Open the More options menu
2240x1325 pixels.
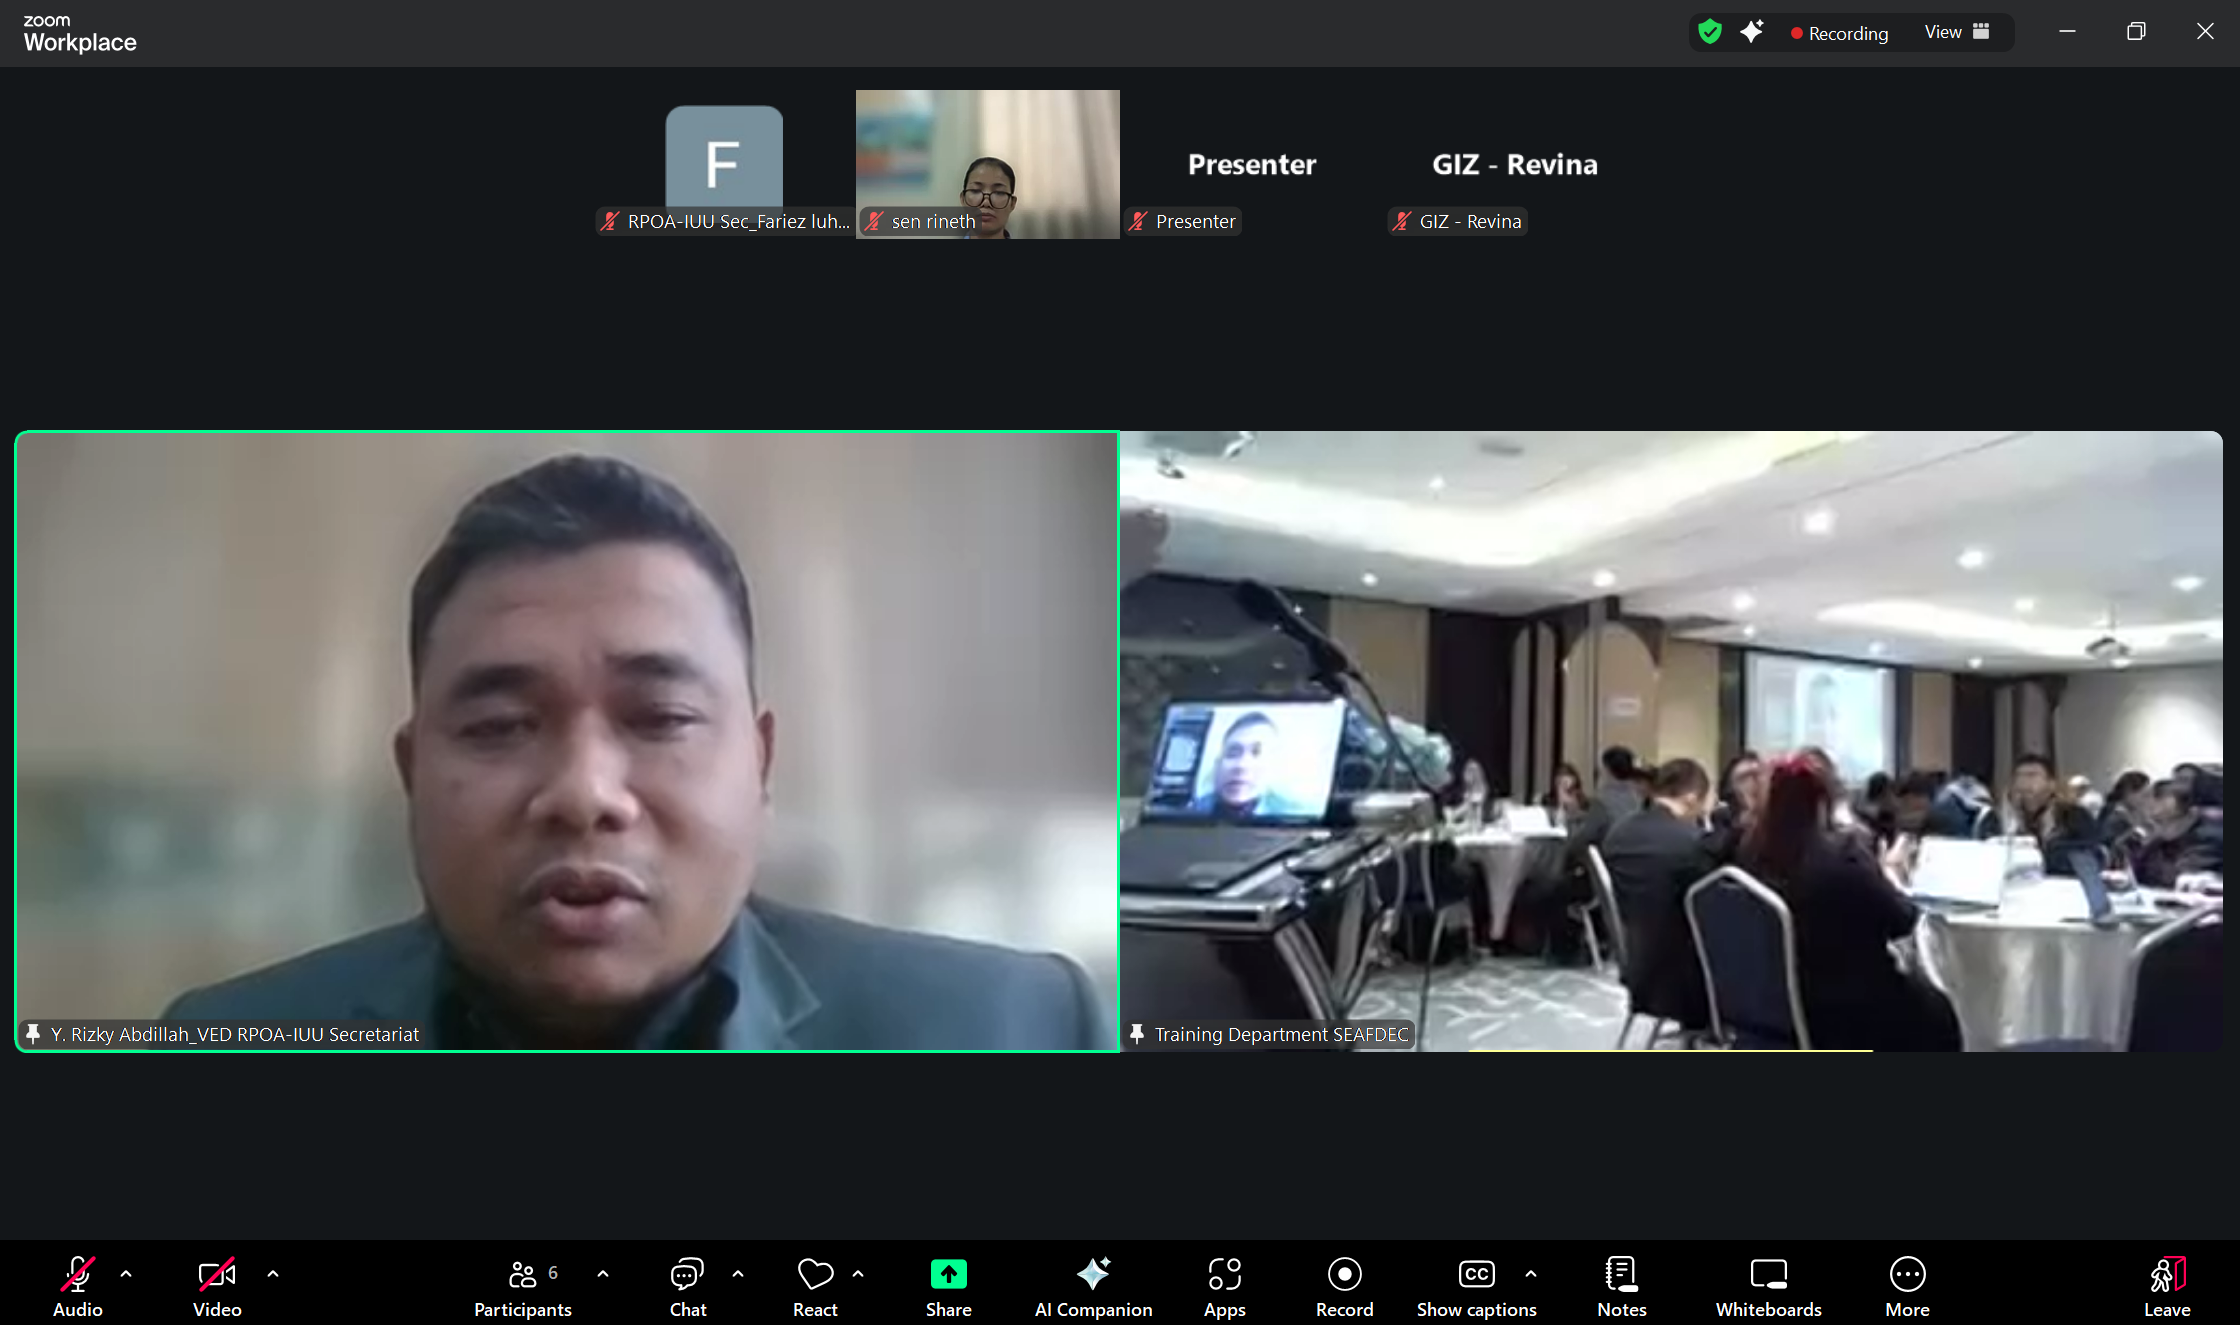click(1907, 1286)
